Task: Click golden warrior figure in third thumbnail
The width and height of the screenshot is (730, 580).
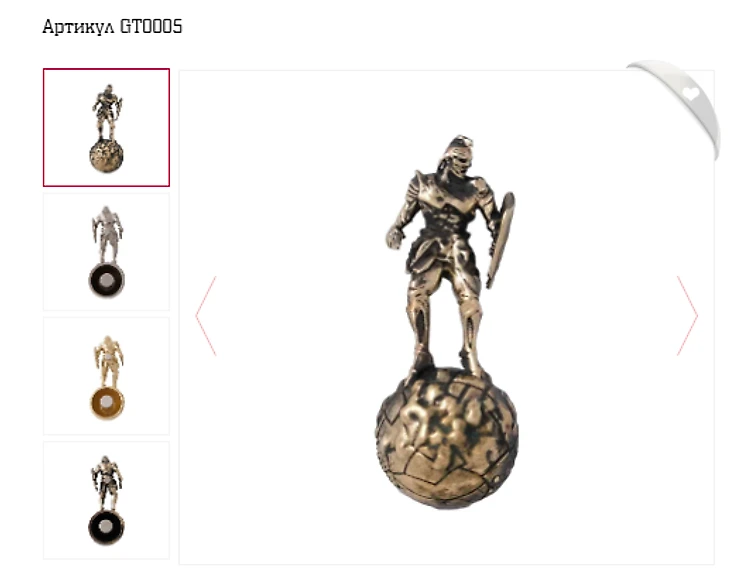Action: pyautogui.click(x=108, y=361)
